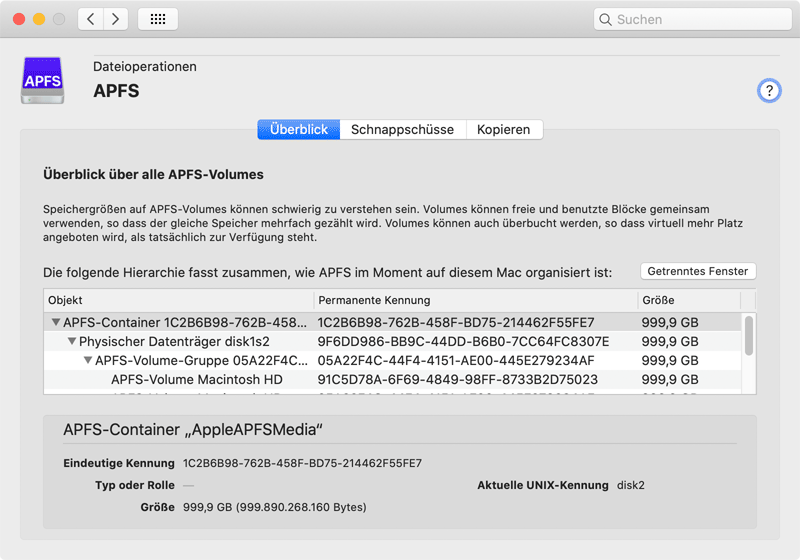Click the magnifier icon in the search field
This screenshot has width=800, height=560.
tap(605, 19)
